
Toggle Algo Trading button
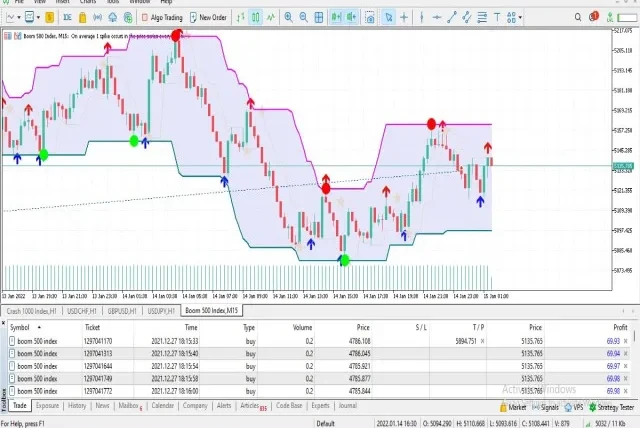click(x=162, y=18)
